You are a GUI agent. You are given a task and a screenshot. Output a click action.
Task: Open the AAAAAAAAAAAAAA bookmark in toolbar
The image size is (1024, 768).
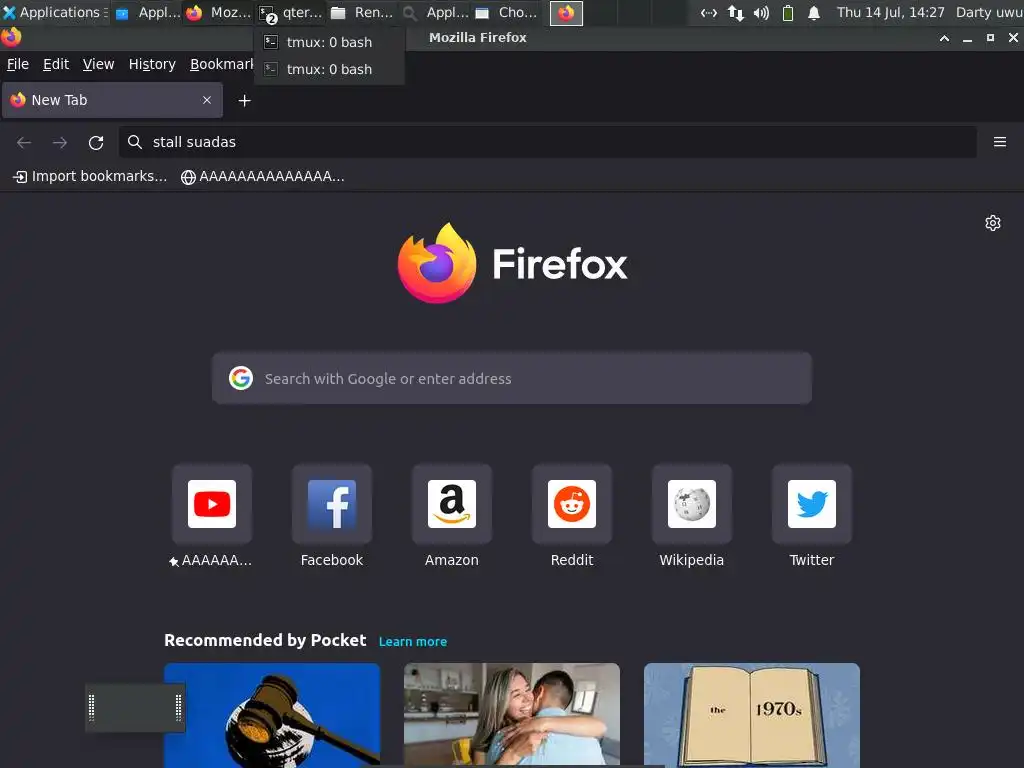(x=263, y=176)
